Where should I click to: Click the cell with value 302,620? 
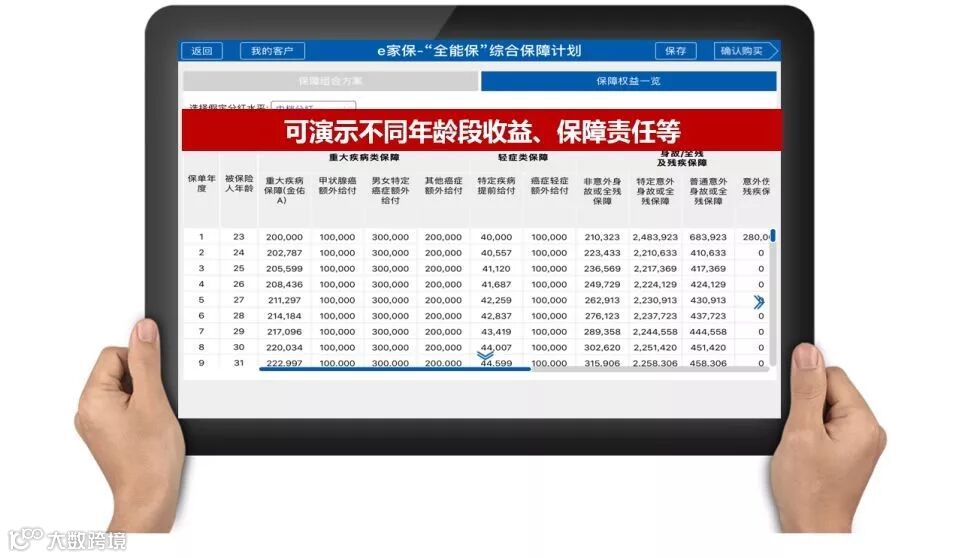[602, 348]
